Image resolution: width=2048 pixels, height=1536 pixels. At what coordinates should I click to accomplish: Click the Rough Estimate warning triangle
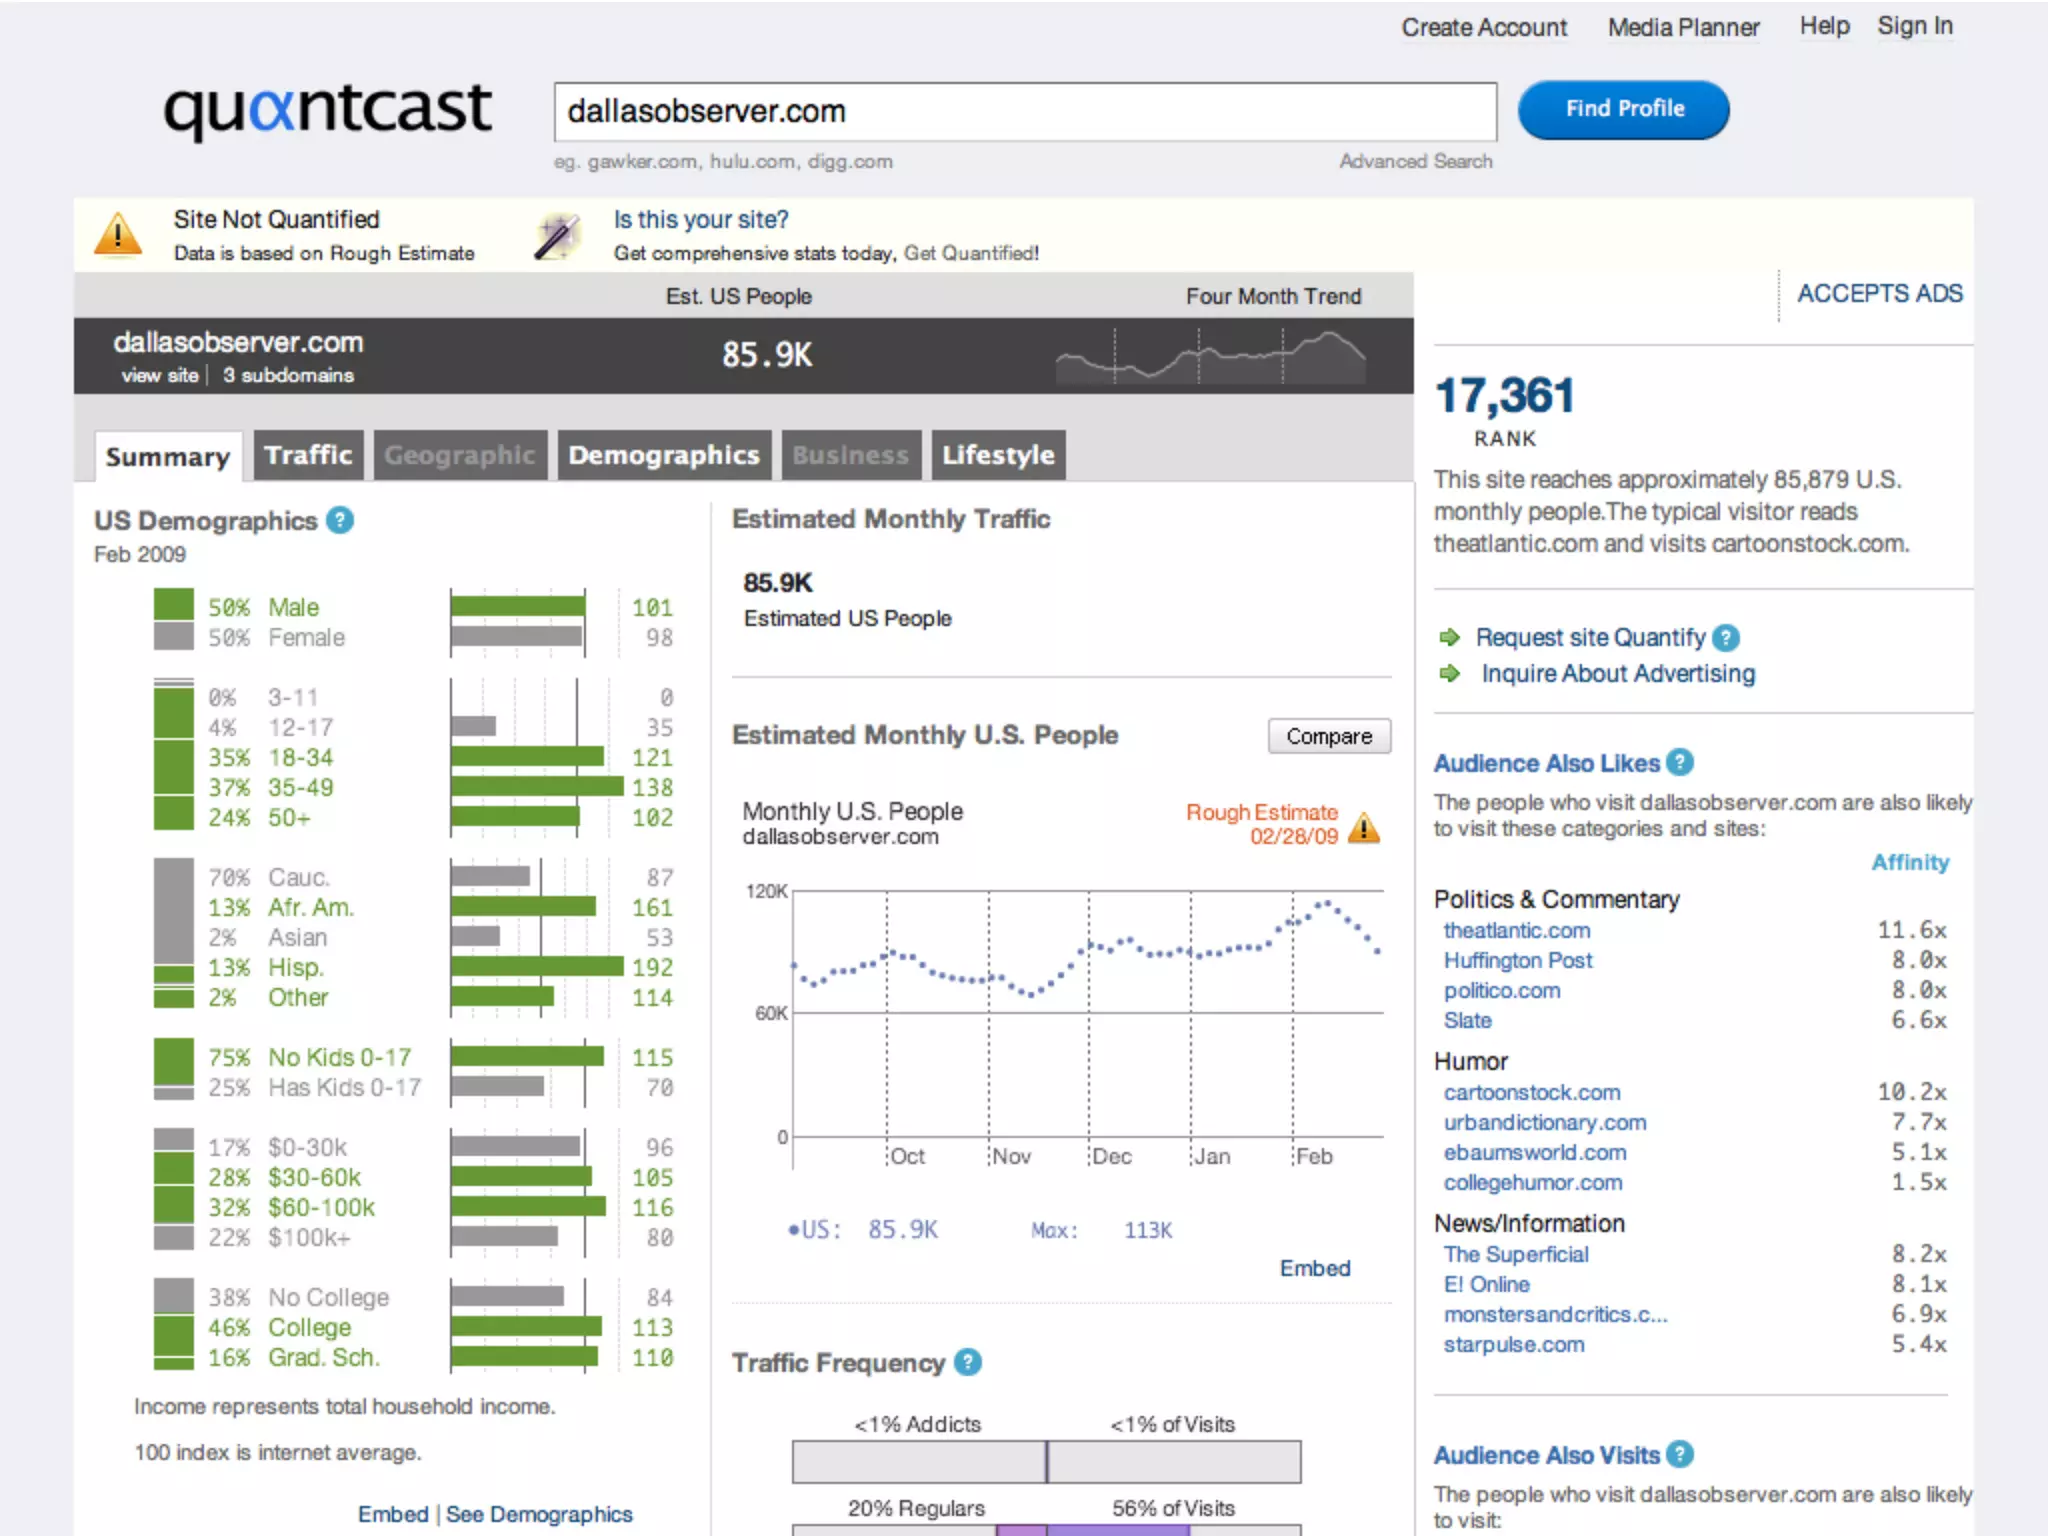pyautogui.click(x=1364, y=827)
